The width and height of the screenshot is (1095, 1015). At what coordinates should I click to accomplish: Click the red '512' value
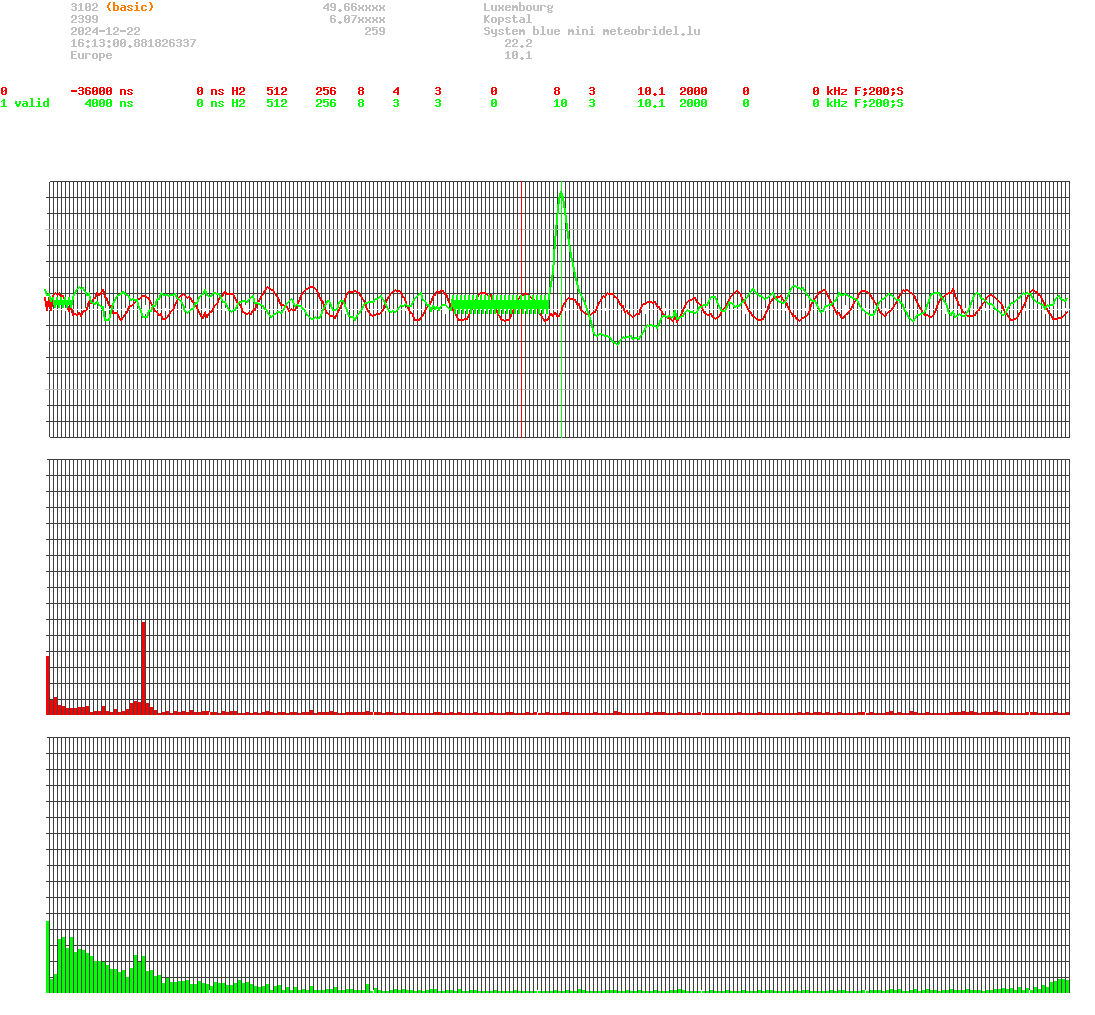click(277, 91)
